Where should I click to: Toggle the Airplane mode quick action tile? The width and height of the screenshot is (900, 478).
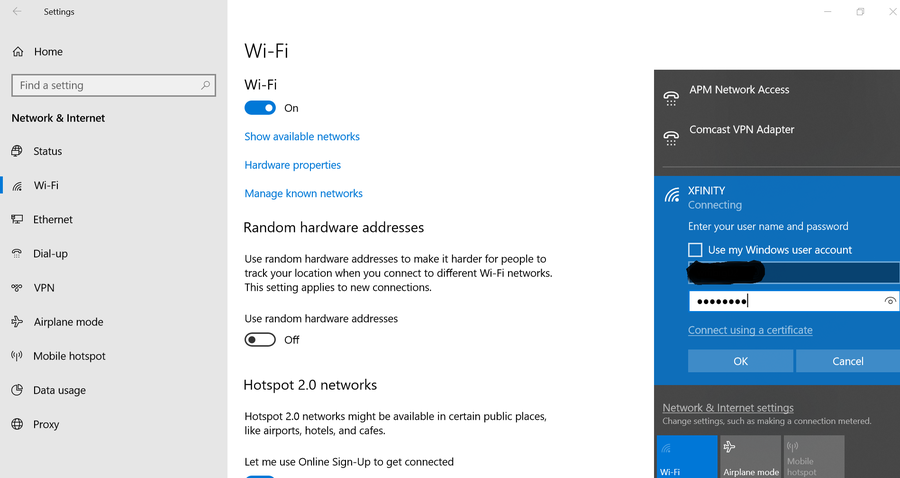coord(750,457)
